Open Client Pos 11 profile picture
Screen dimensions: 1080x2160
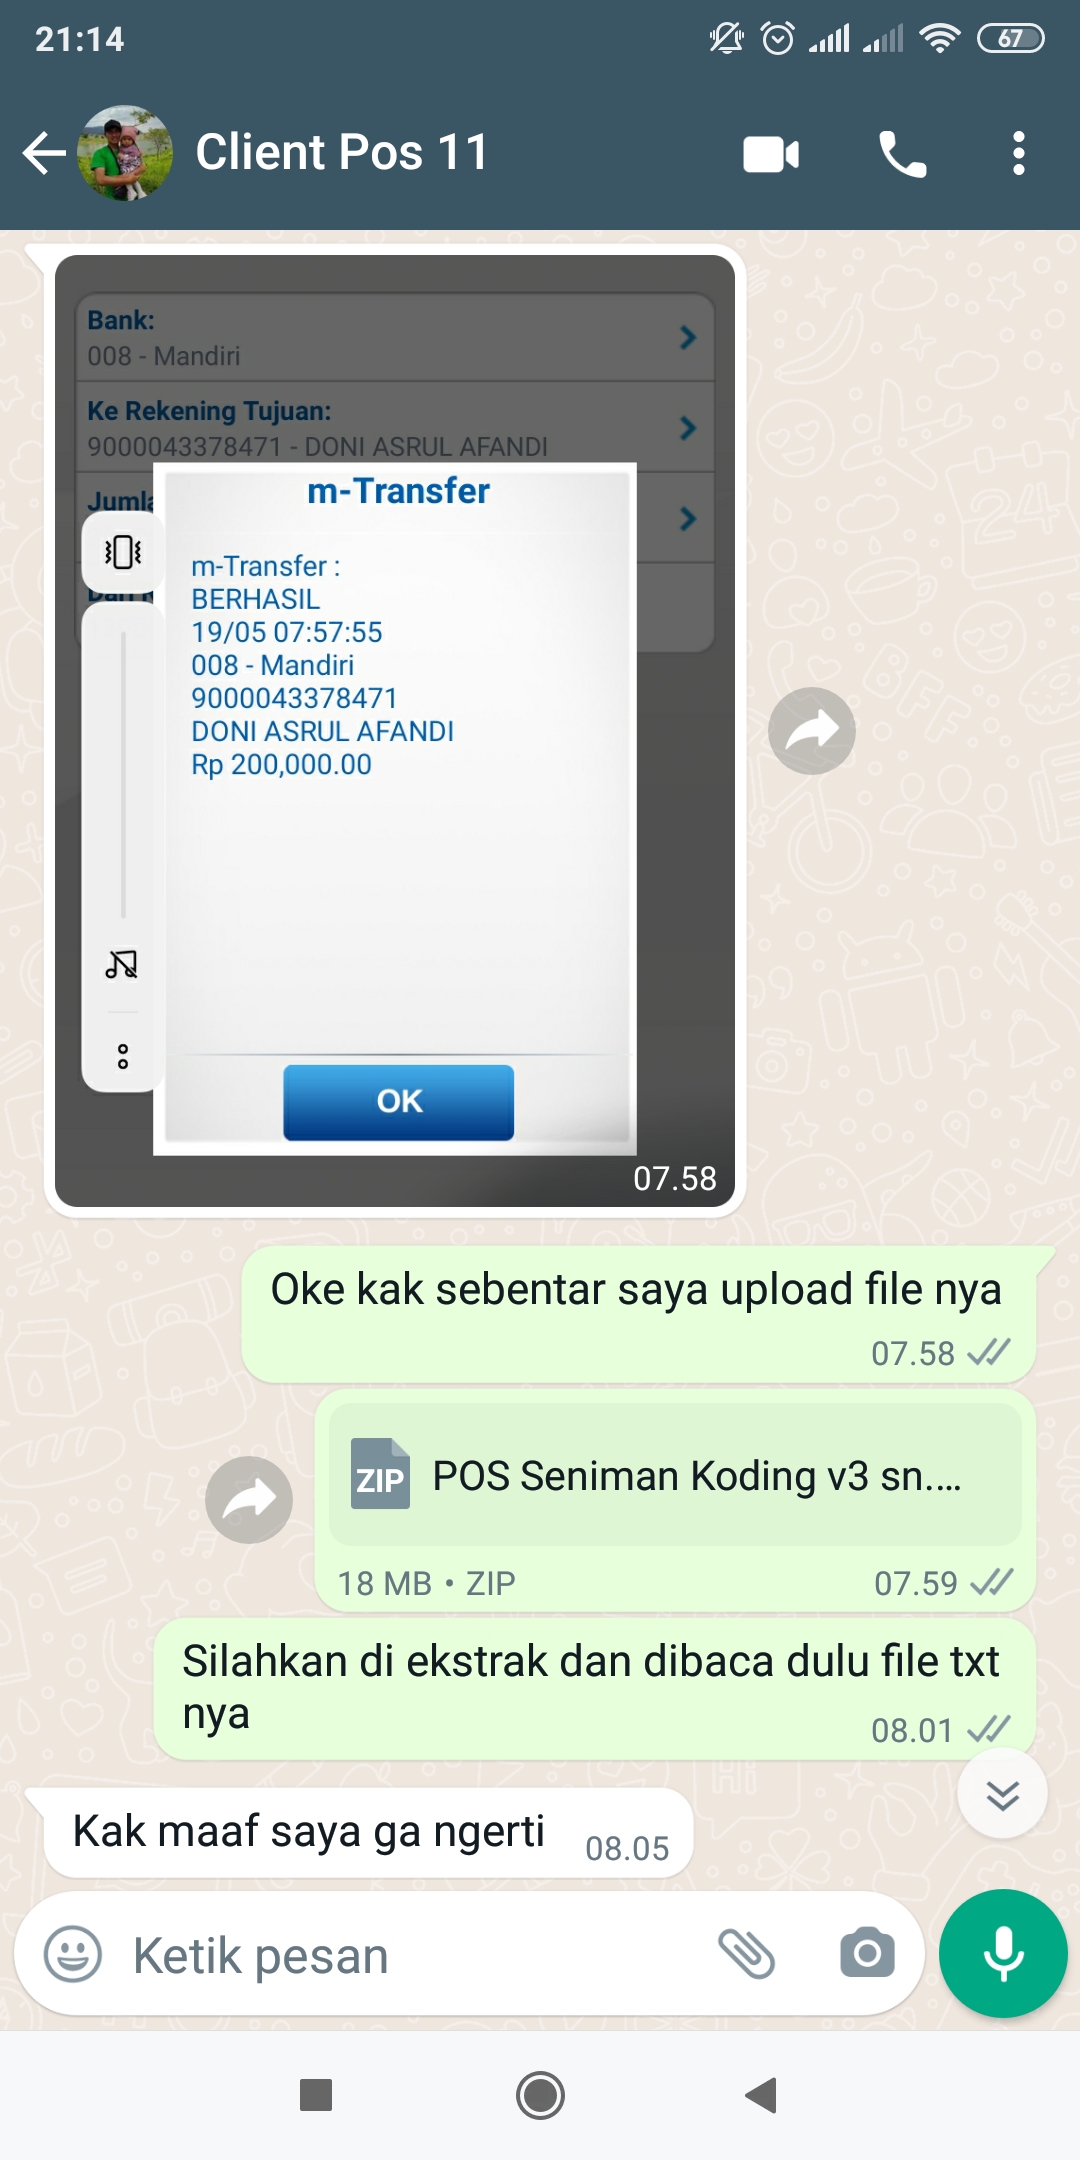(125, 153)
